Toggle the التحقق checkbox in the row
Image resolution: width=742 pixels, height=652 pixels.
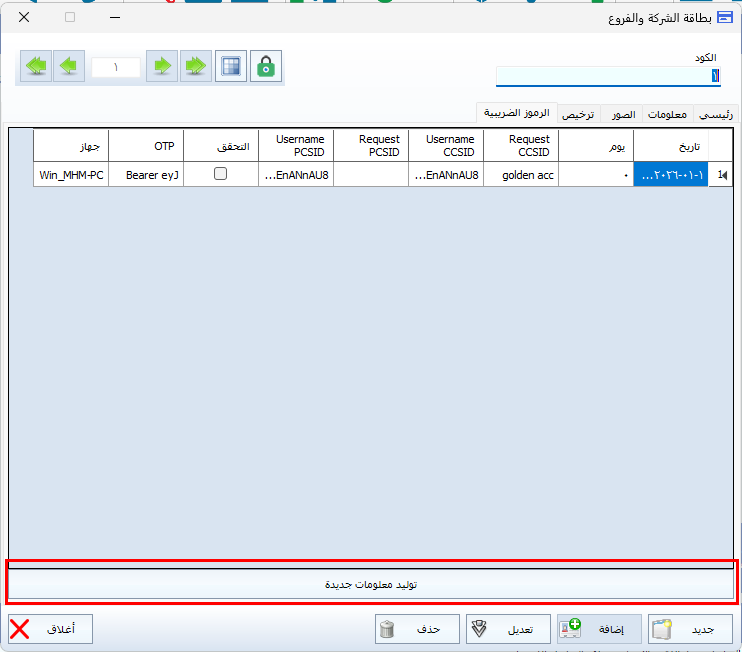pos(221,174)
